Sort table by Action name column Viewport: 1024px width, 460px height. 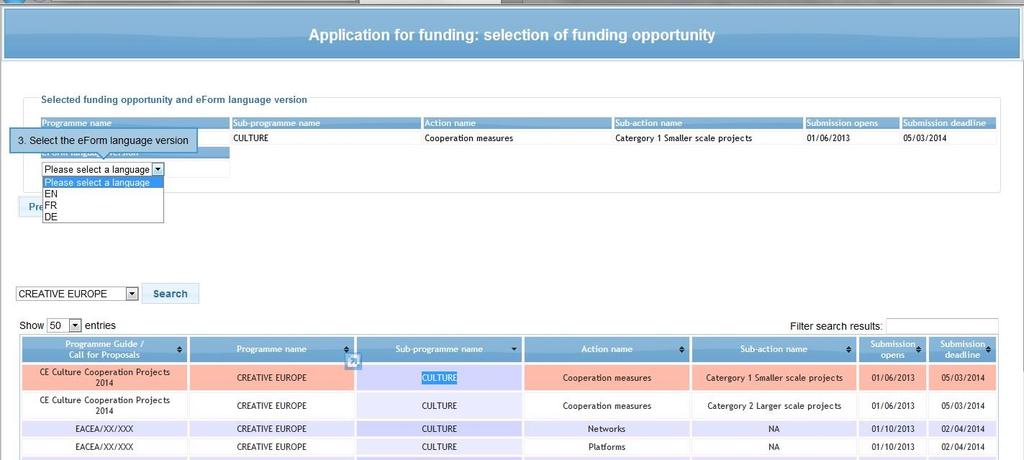pos(607,349)
